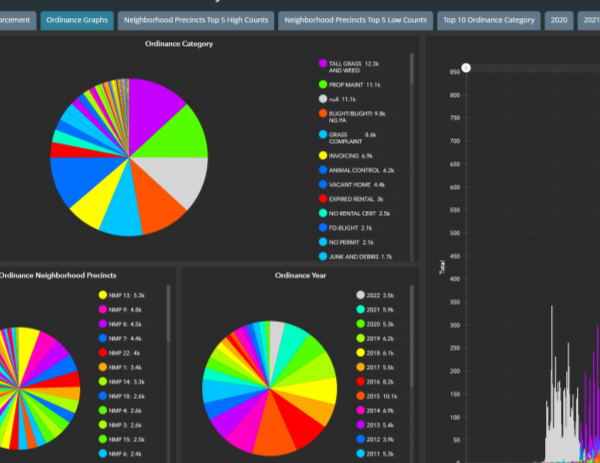Toggle INVOICING 6.9k legend entry
This screenshot has width=600, height=463.
pos(346,156)
